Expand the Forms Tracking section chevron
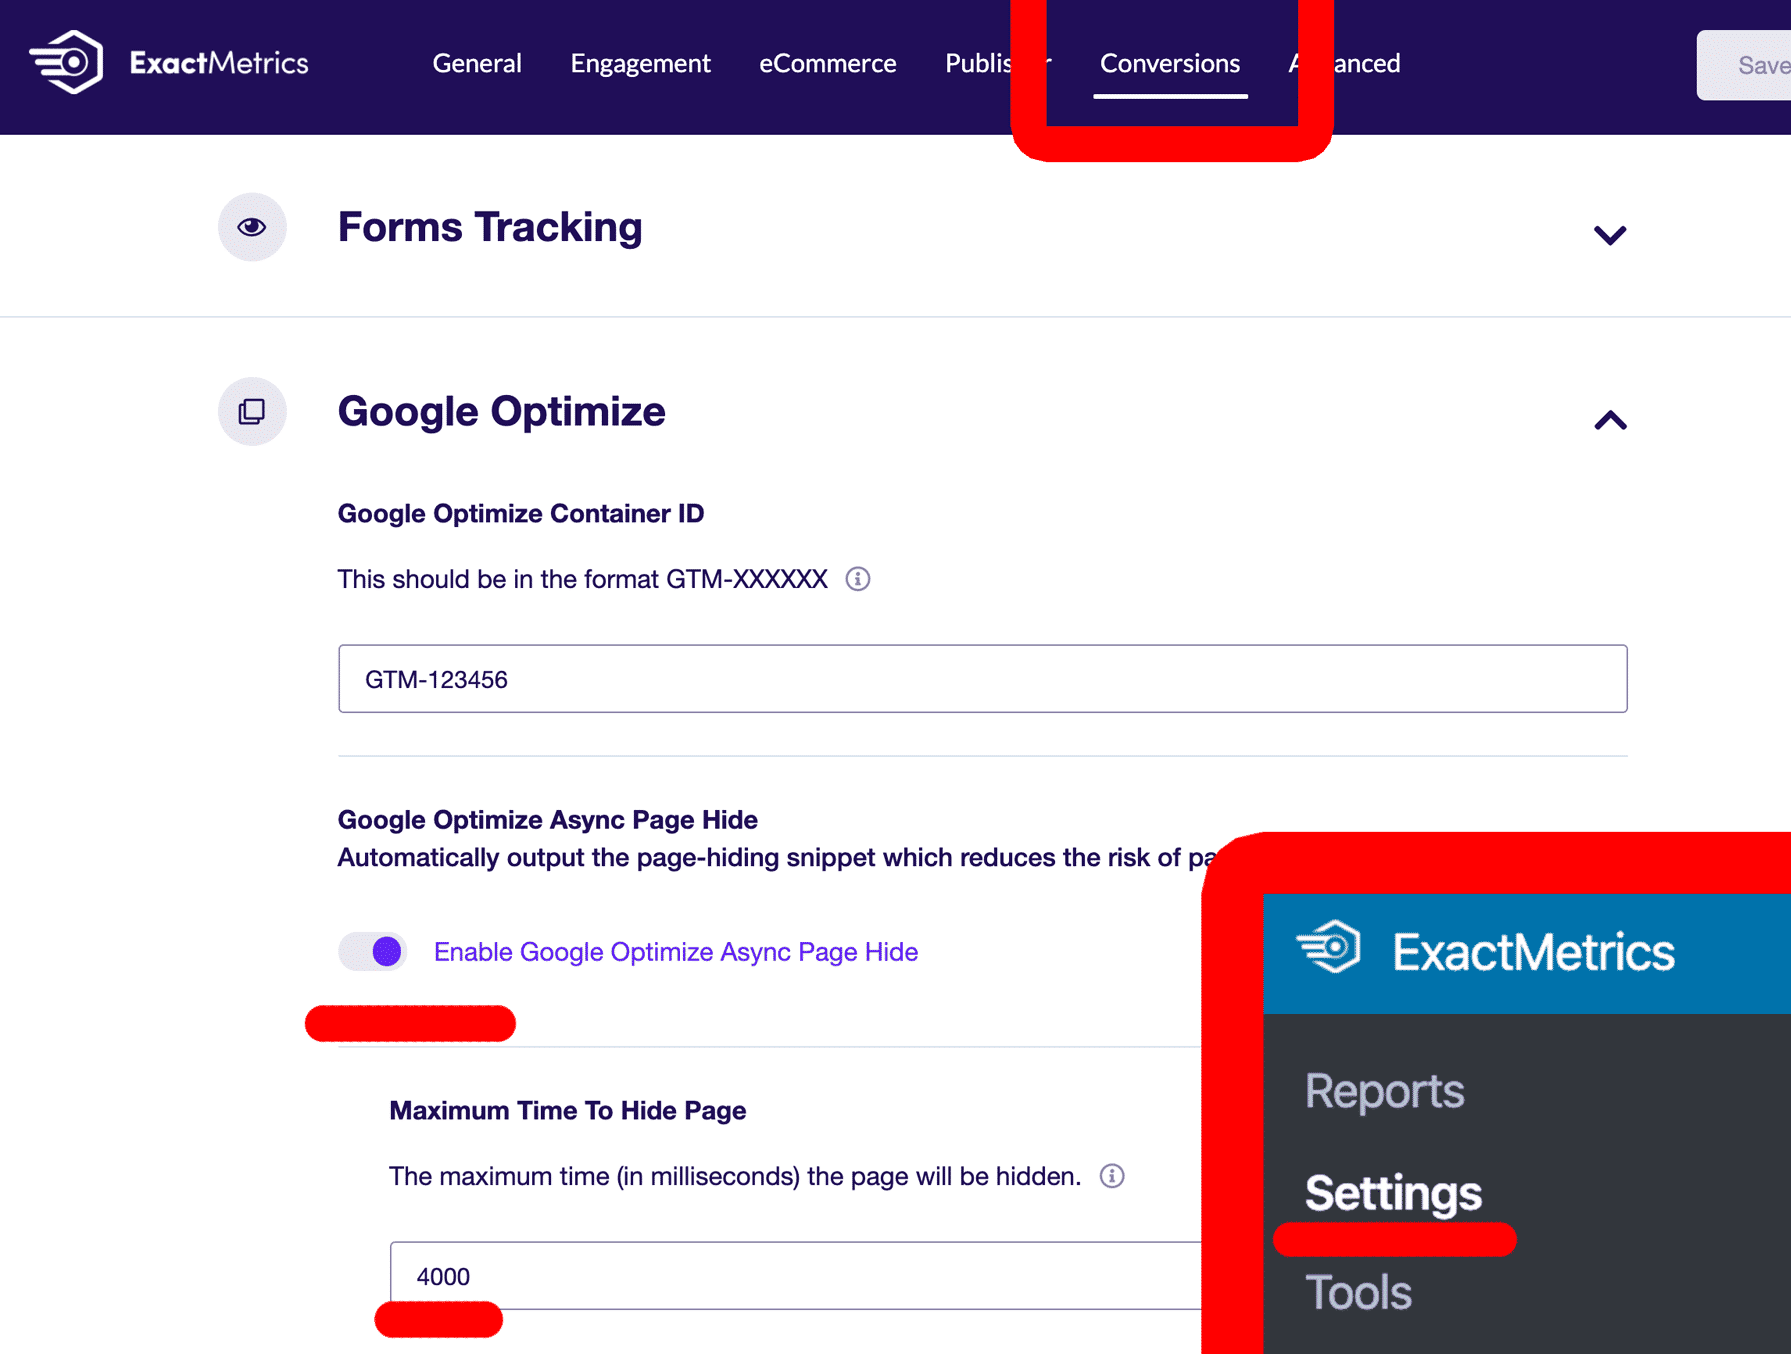 click(x=1609, y=235)
